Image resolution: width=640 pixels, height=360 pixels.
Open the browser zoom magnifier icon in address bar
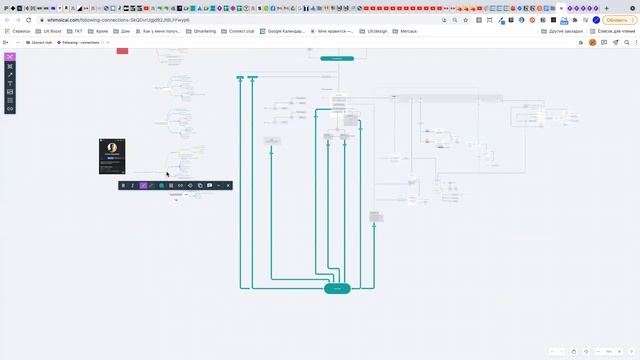point(455,20)
